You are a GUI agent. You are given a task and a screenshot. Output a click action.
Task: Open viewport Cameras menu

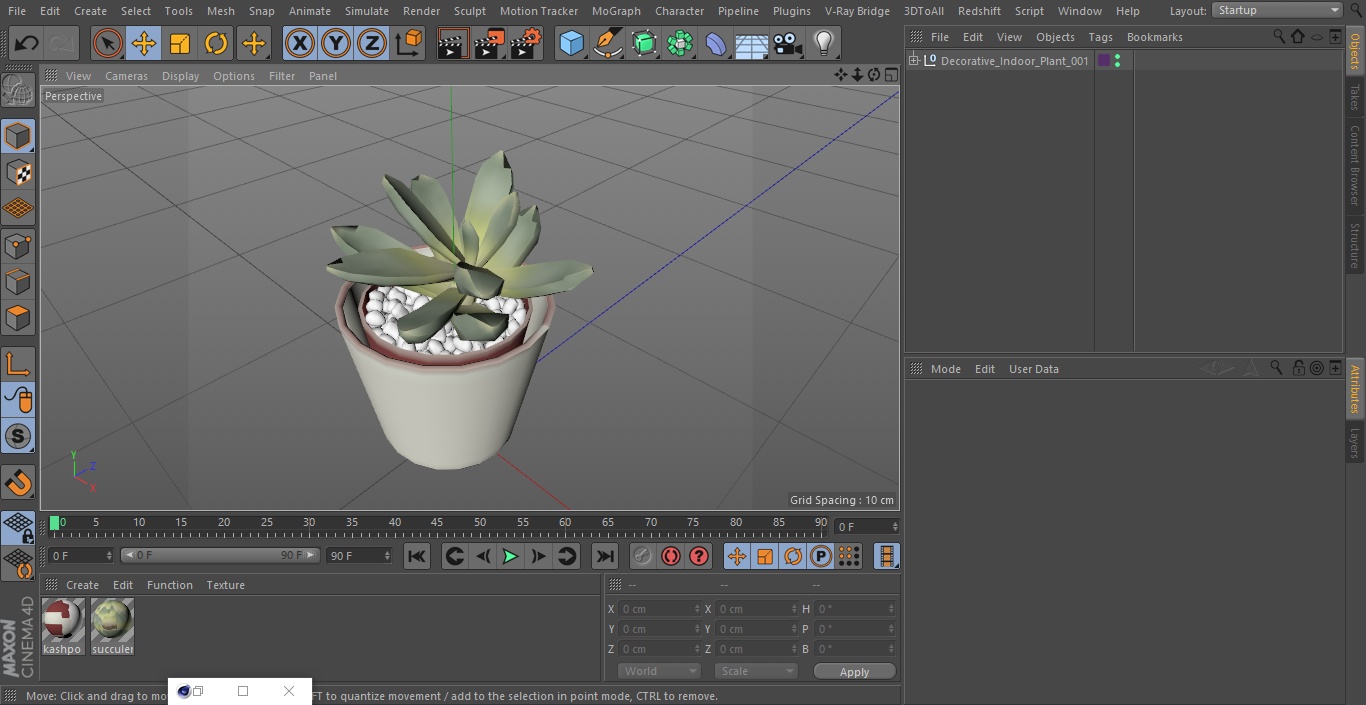click(x=126, y=76)
